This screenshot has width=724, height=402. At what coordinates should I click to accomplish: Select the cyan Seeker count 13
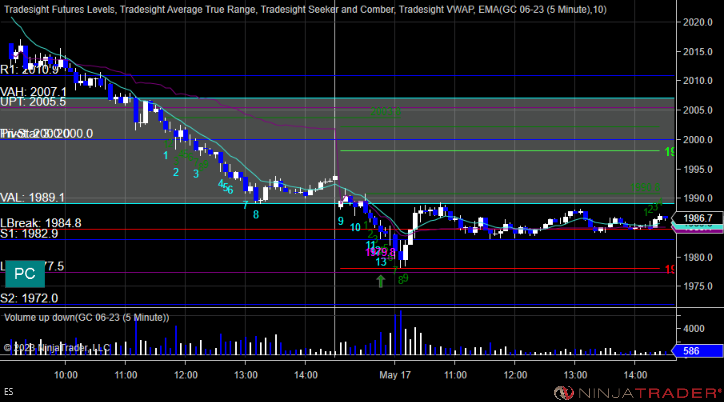click(381, 262)
